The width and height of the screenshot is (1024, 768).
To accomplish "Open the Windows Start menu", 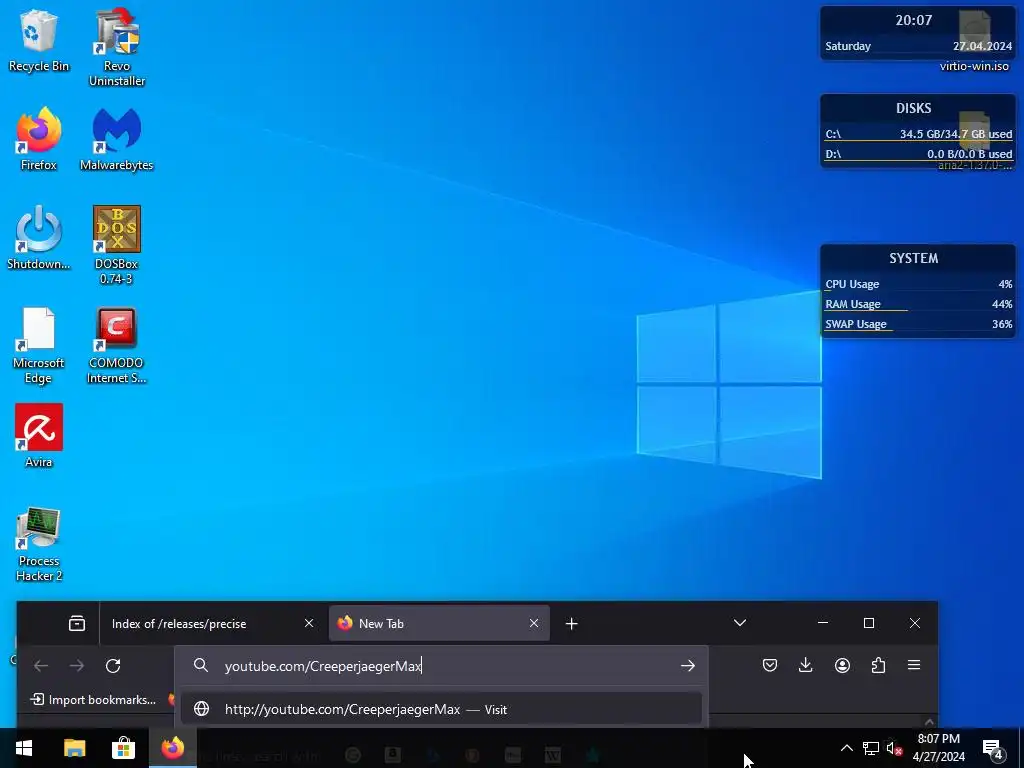I will (x=24, y=748).
